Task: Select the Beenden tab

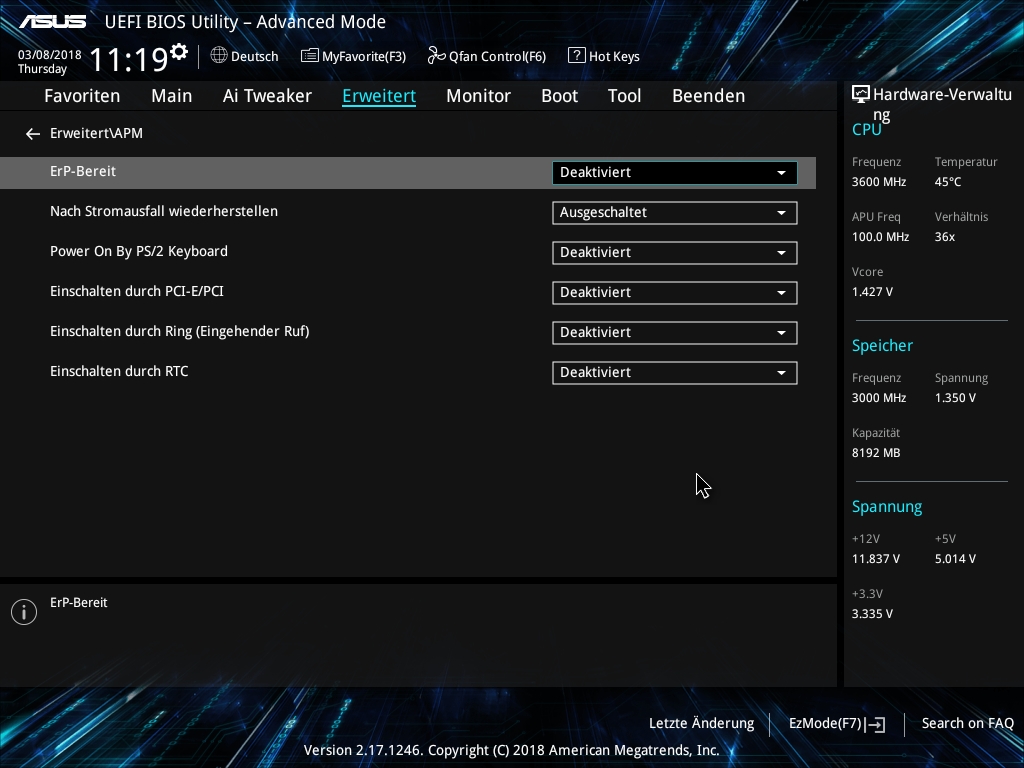Action: 709,96
